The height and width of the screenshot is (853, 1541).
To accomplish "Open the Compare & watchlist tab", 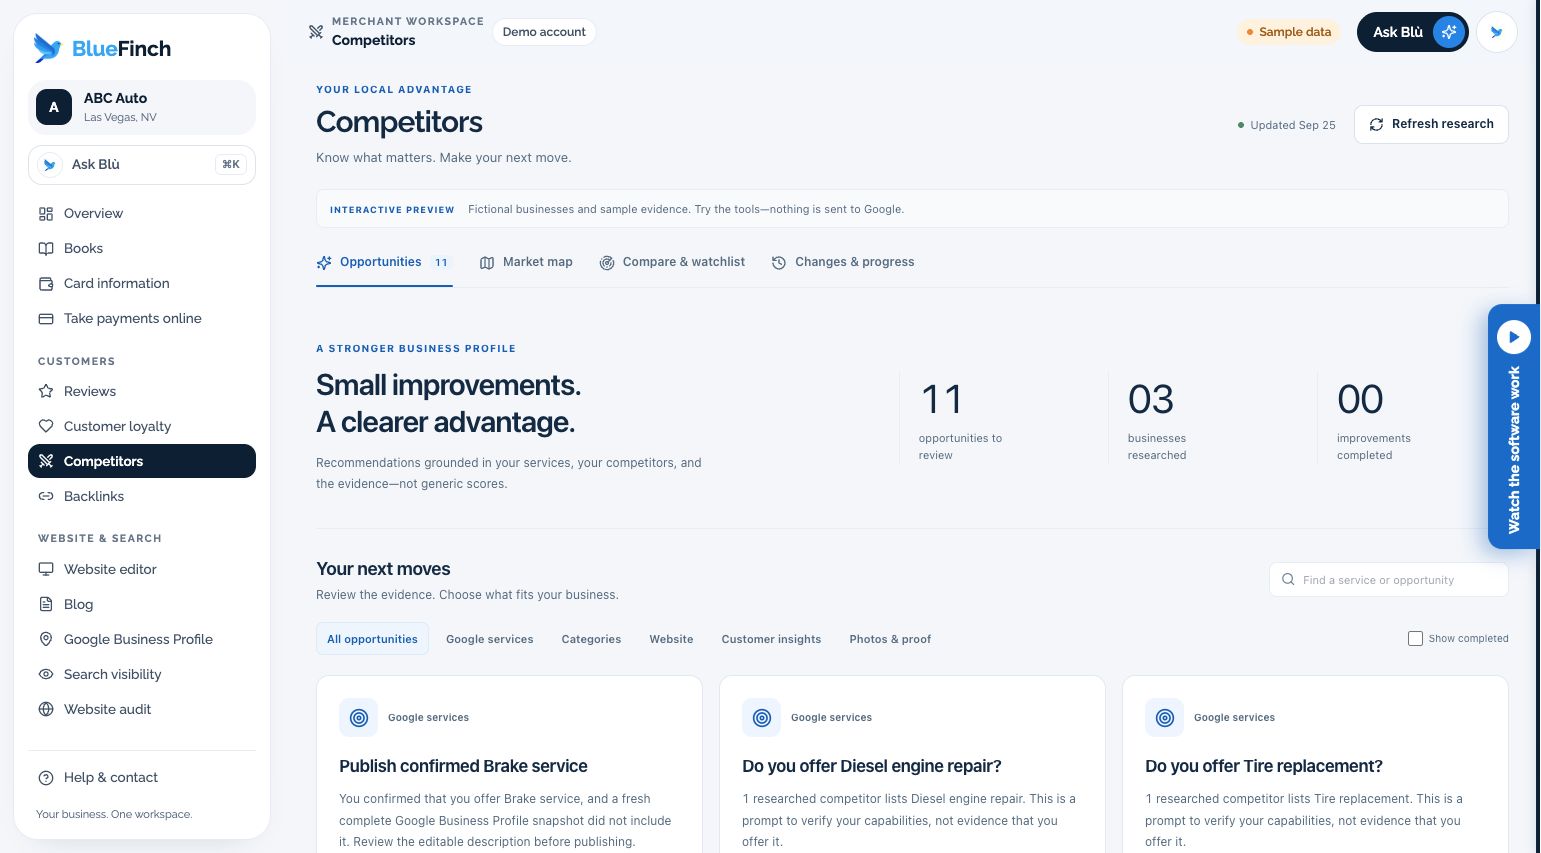I will tap(672, 262).
